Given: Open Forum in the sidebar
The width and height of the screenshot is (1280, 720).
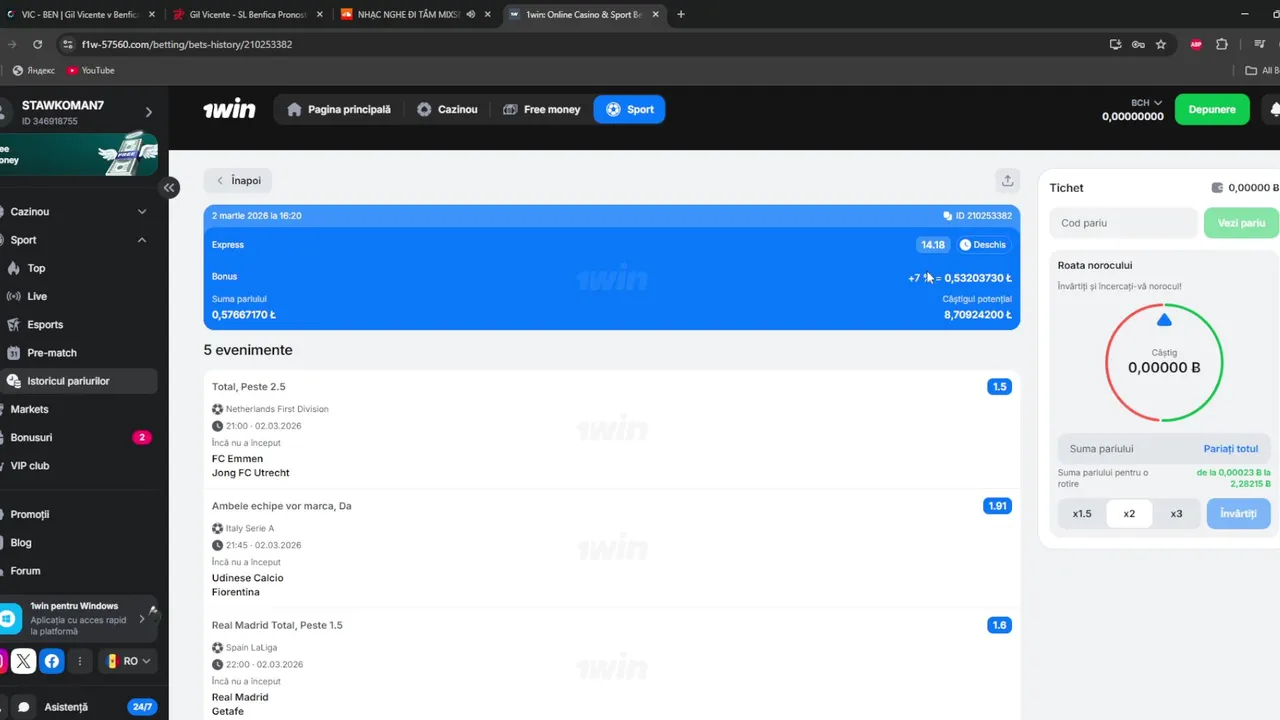Looking at the screenshot, I should point(79,571).
